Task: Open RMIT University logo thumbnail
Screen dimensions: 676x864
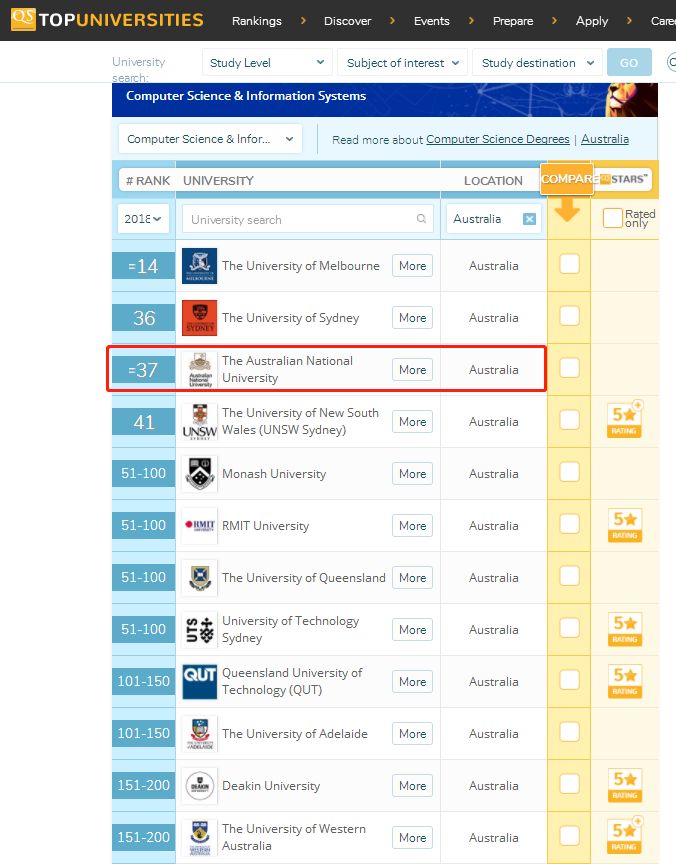Action: click(x=199, y=526)
